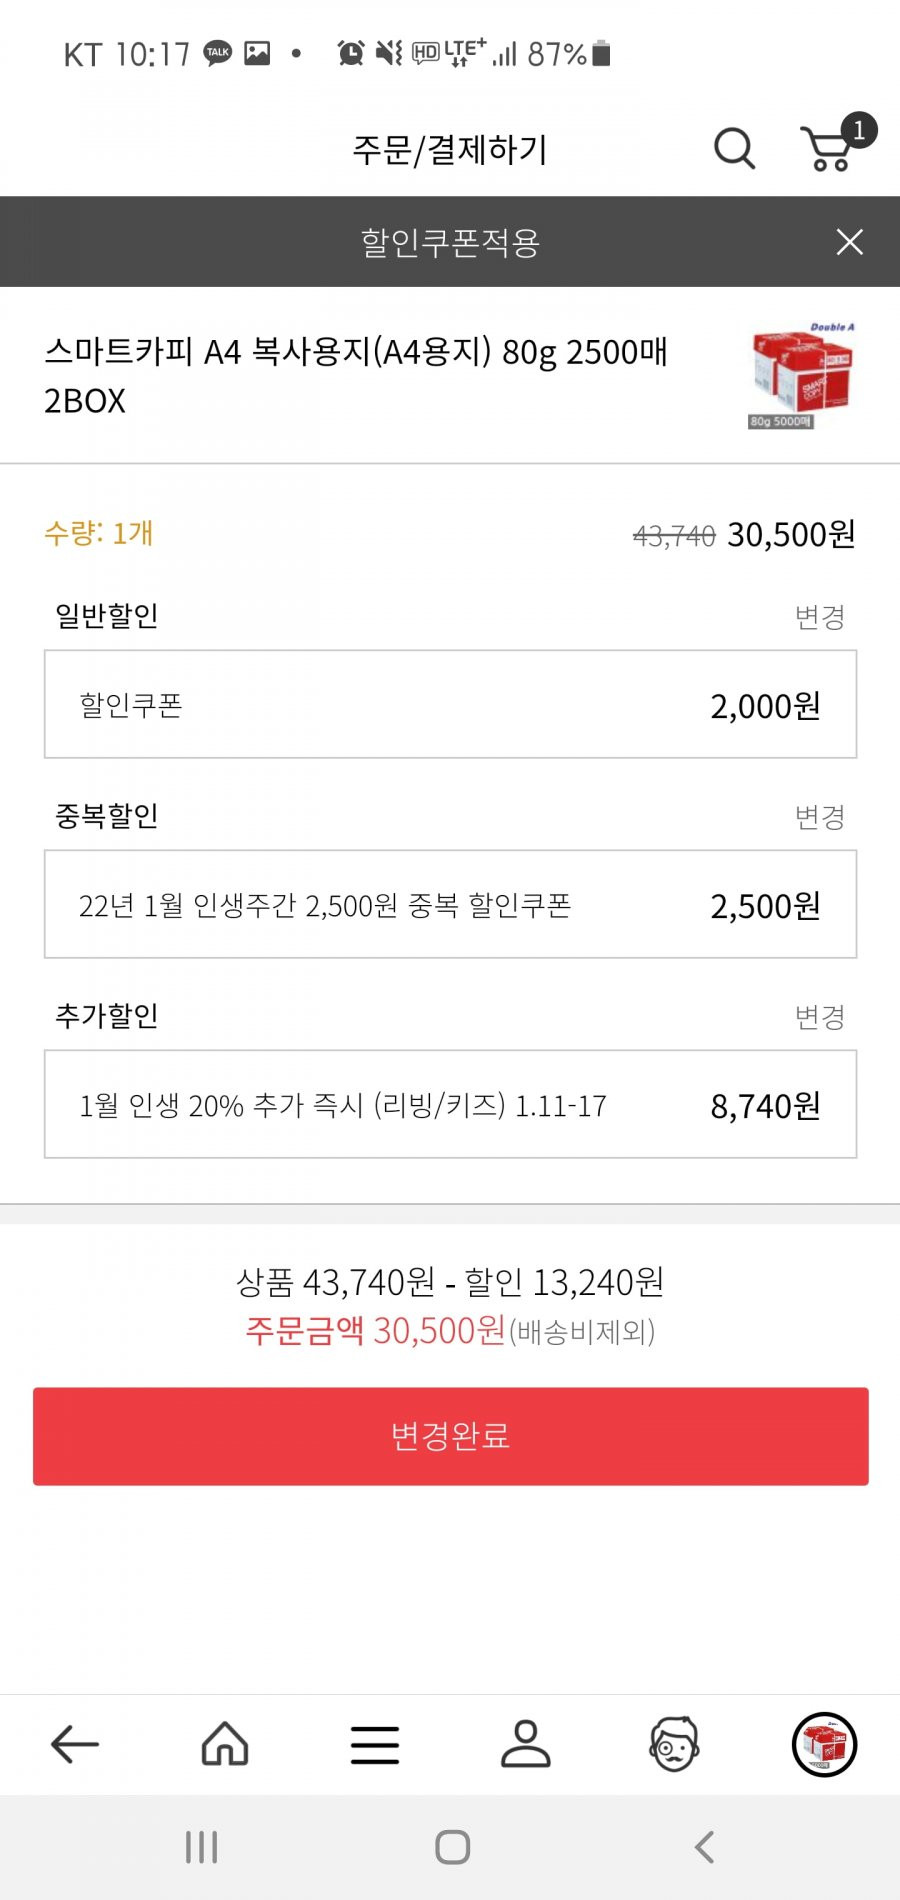Select the 22년 1월 인생주간 중복 할인쿠폰 box
The height and width of the screenshot is (1900, 900).
coord(450,904)
